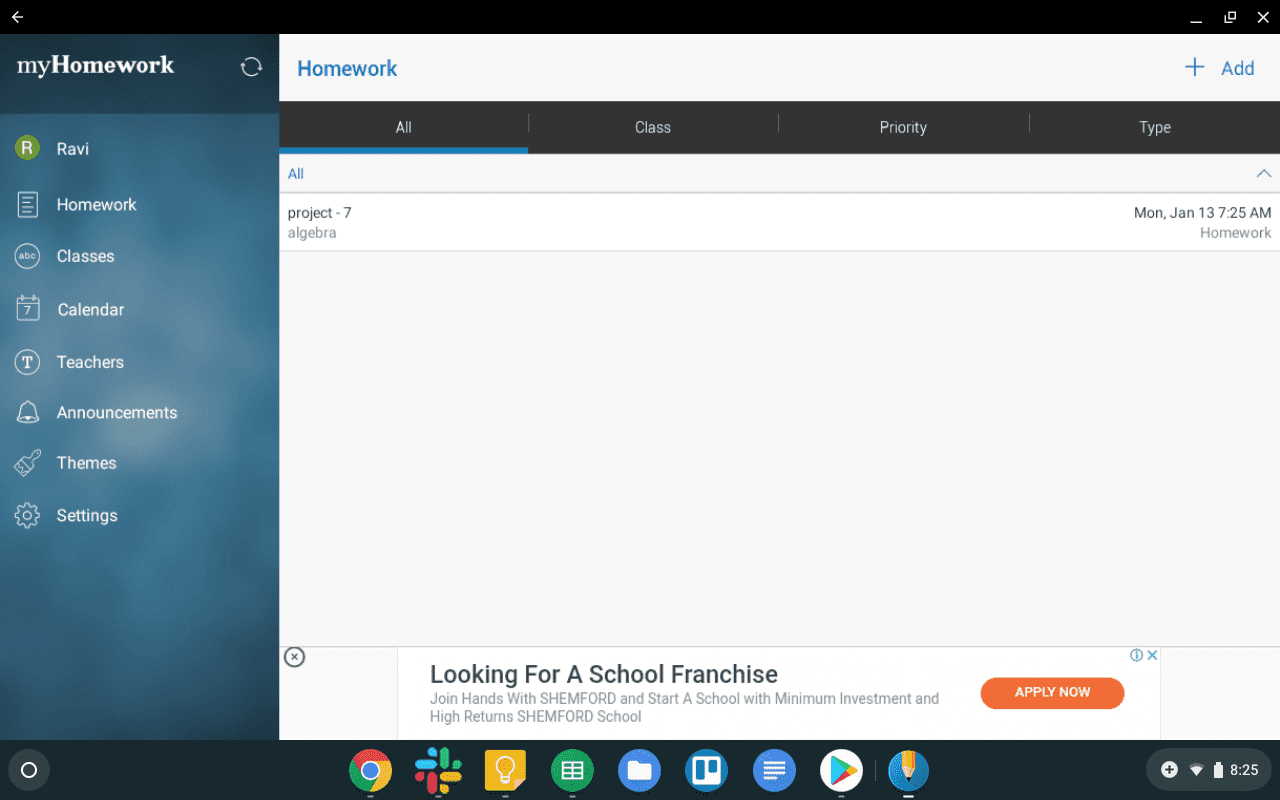Open the AdChoices info icon on the banner

1138,655
